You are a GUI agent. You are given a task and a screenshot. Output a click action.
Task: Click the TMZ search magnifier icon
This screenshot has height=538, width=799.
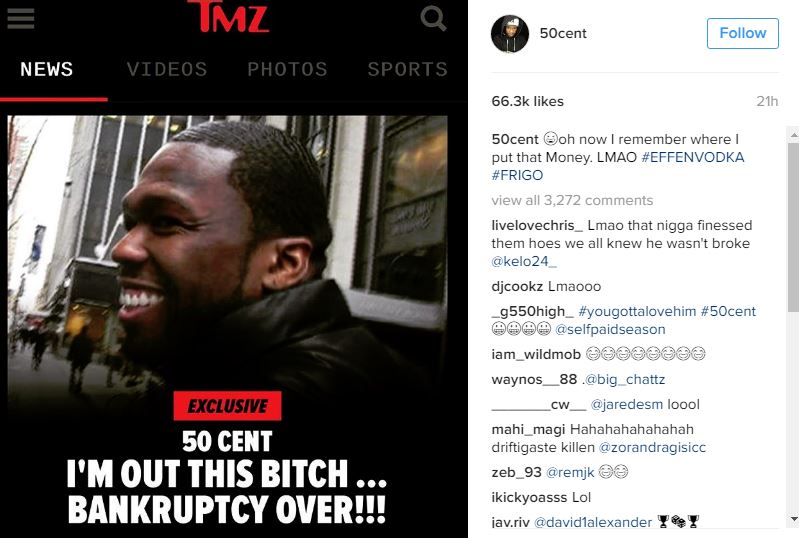pyautogui.click(x=433, y=18)
